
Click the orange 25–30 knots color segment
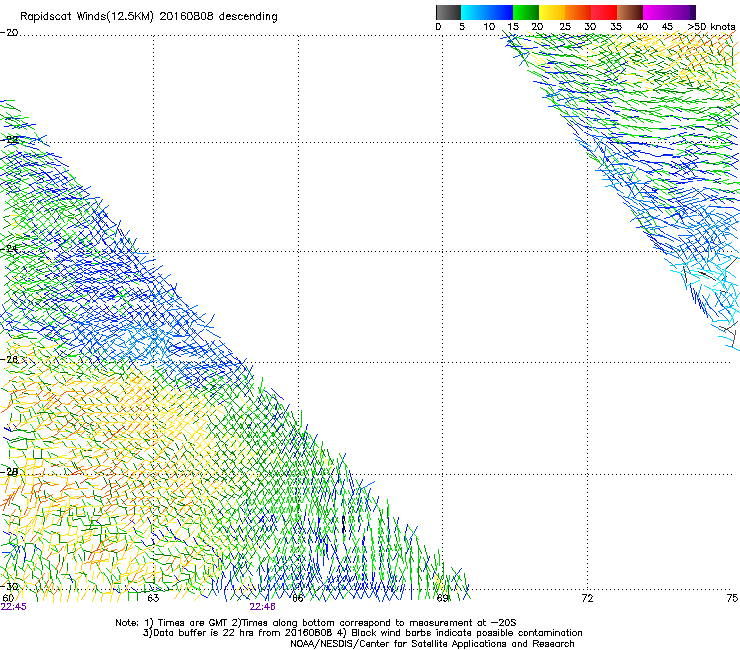578,12
